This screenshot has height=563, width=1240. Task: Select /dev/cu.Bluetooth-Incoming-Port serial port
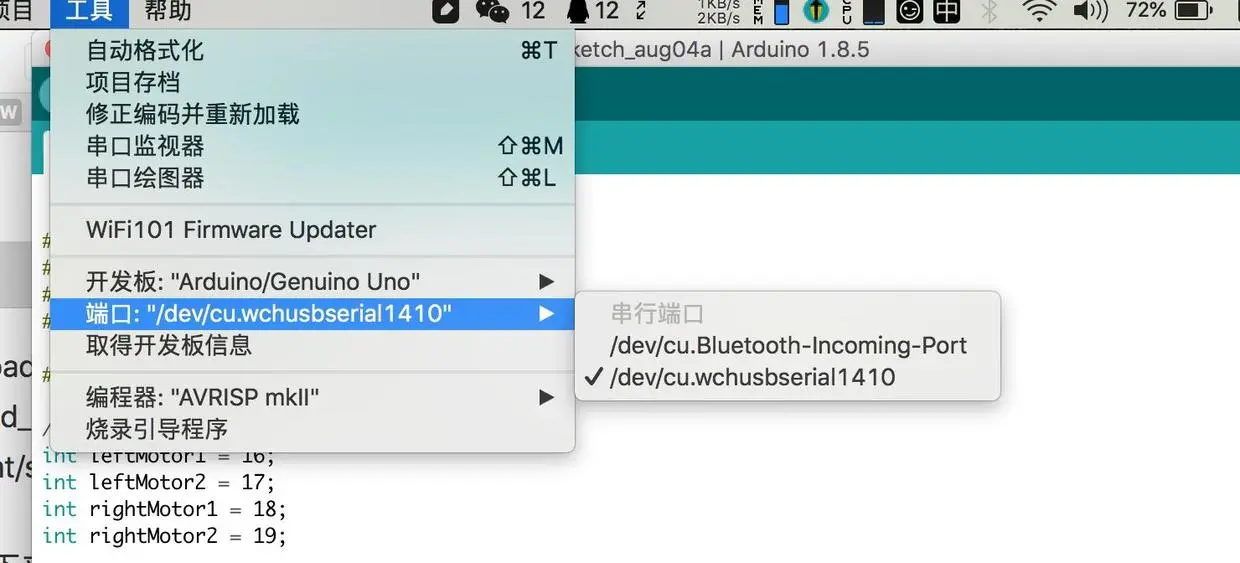(x=788, y=346)
